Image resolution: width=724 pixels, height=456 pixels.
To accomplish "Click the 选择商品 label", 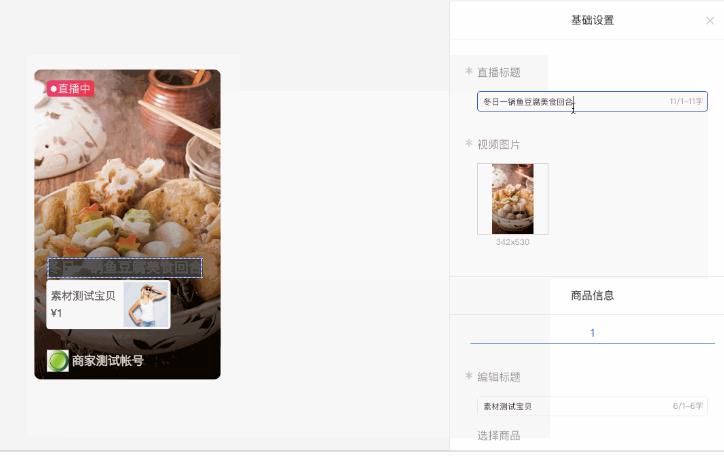I will (x=499, y=435).
